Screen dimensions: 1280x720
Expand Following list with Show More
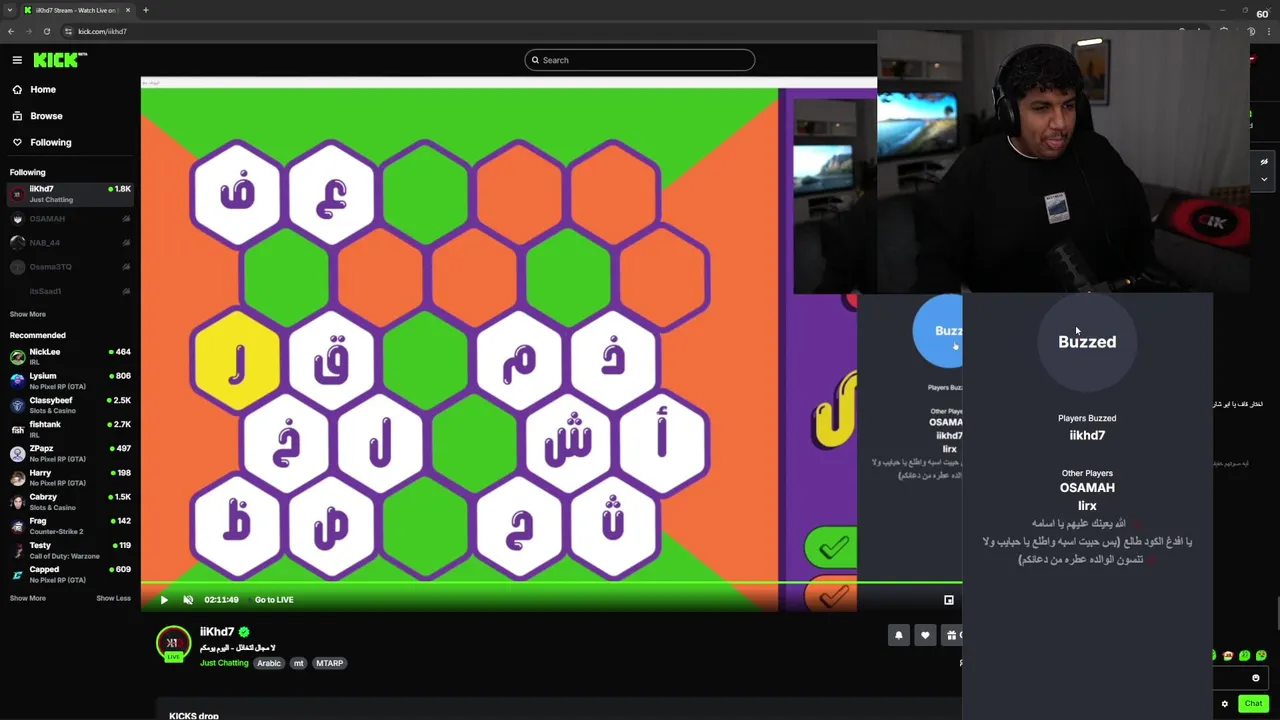click(28, 314)
